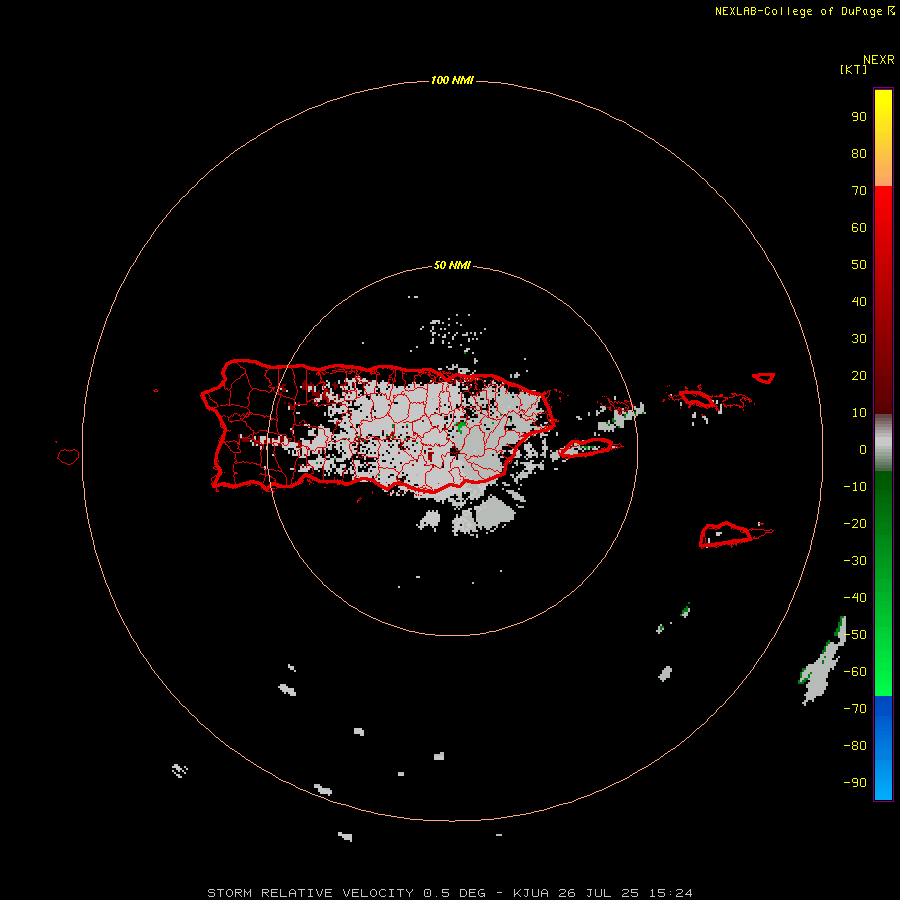Select the 50 value on velocity scale
900x900 pixels.
tap(859, 265)
